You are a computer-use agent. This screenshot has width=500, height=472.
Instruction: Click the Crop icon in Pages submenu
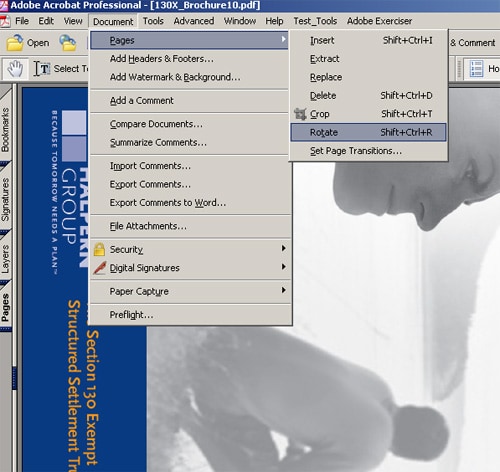point(300,114)
